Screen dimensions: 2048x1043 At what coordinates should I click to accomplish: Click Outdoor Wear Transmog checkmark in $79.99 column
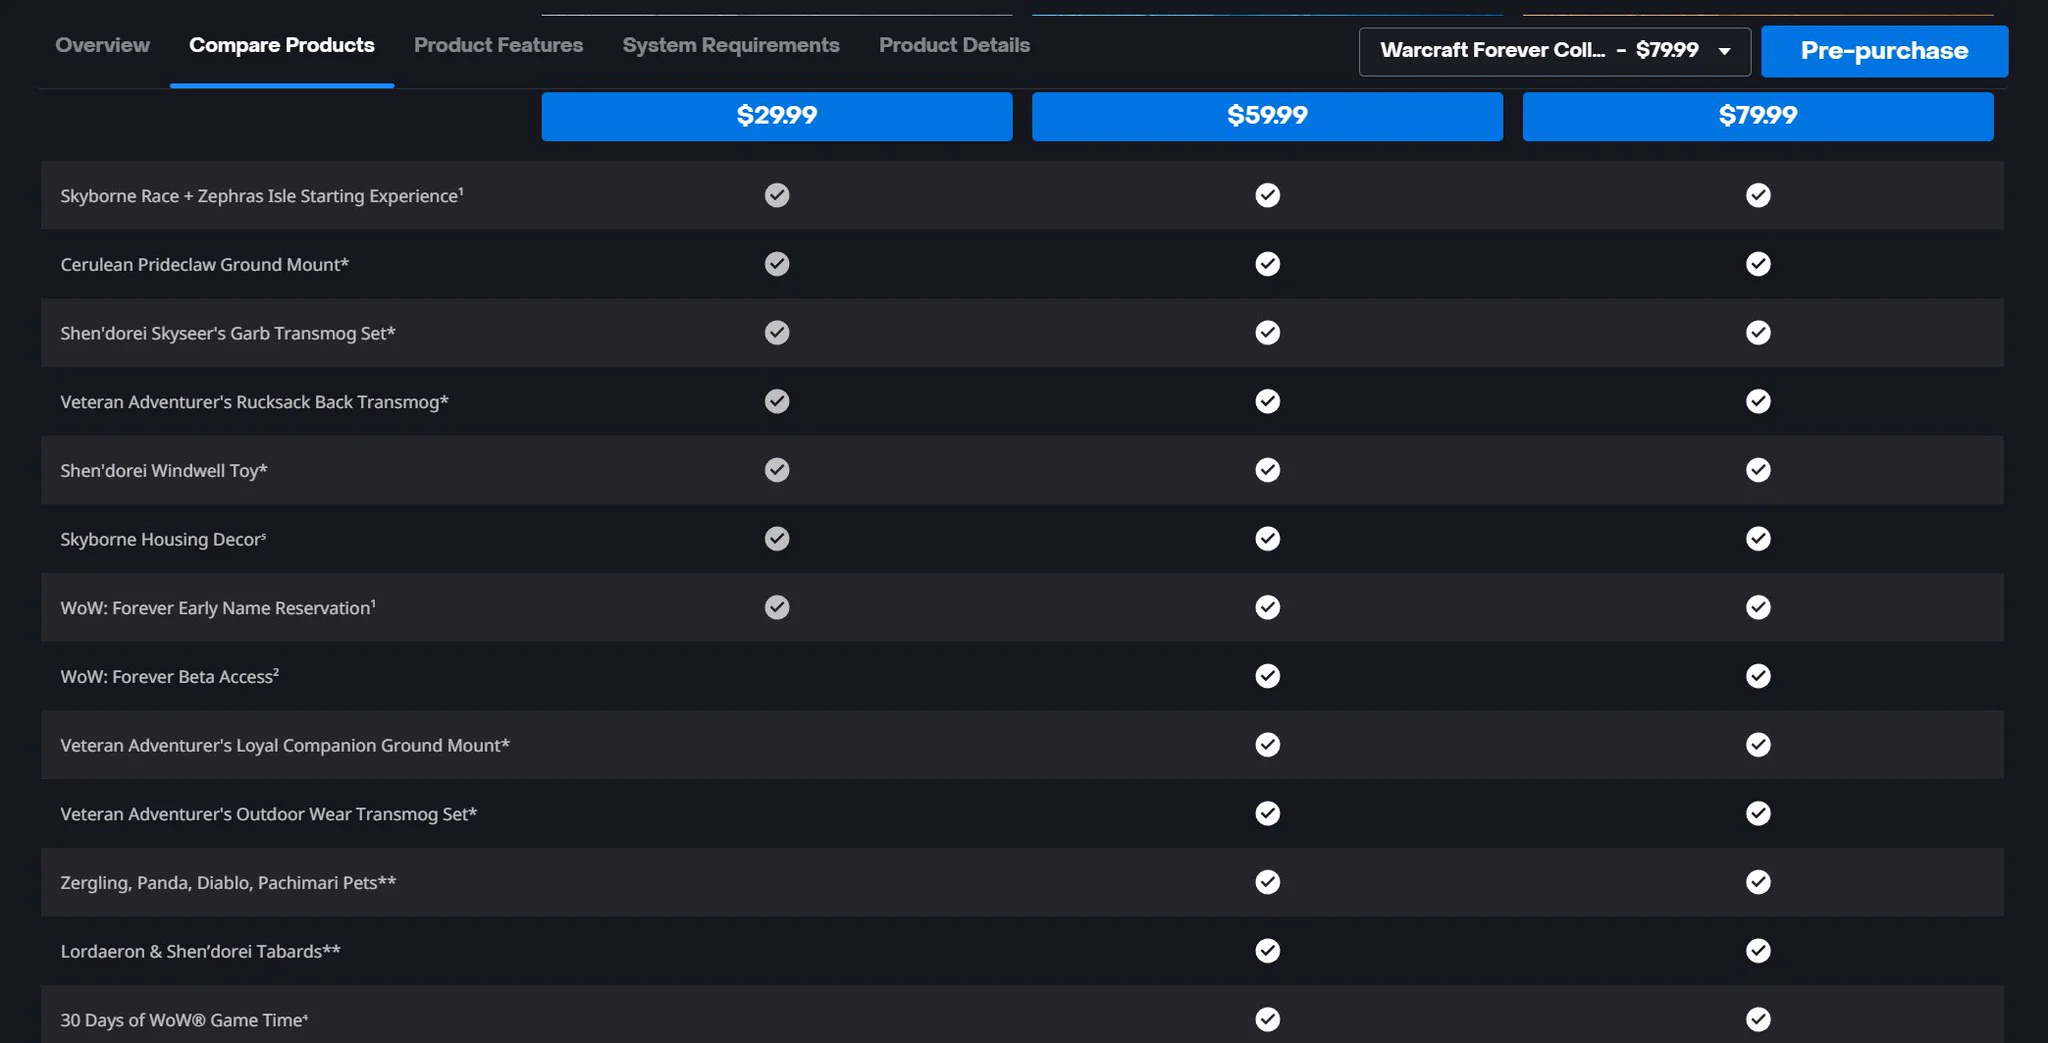click(x=1758, y=813)
